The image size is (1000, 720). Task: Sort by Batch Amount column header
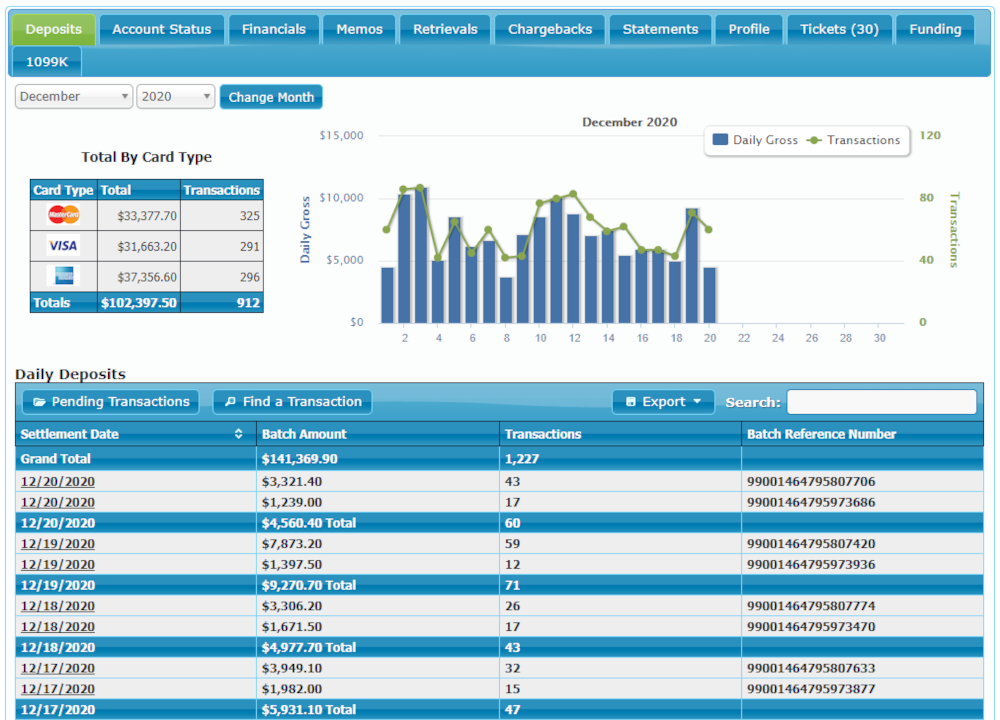point(304,434)
